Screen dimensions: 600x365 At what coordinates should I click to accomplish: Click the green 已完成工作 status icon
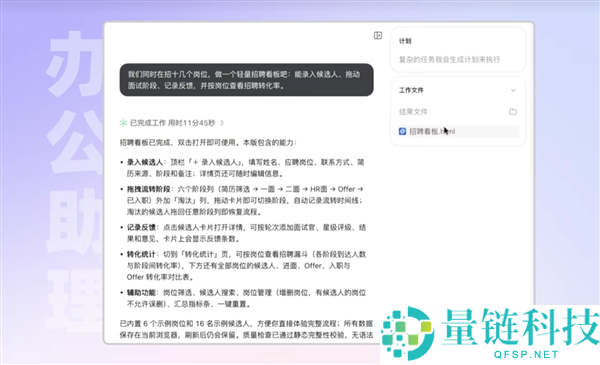click(123, 123)
